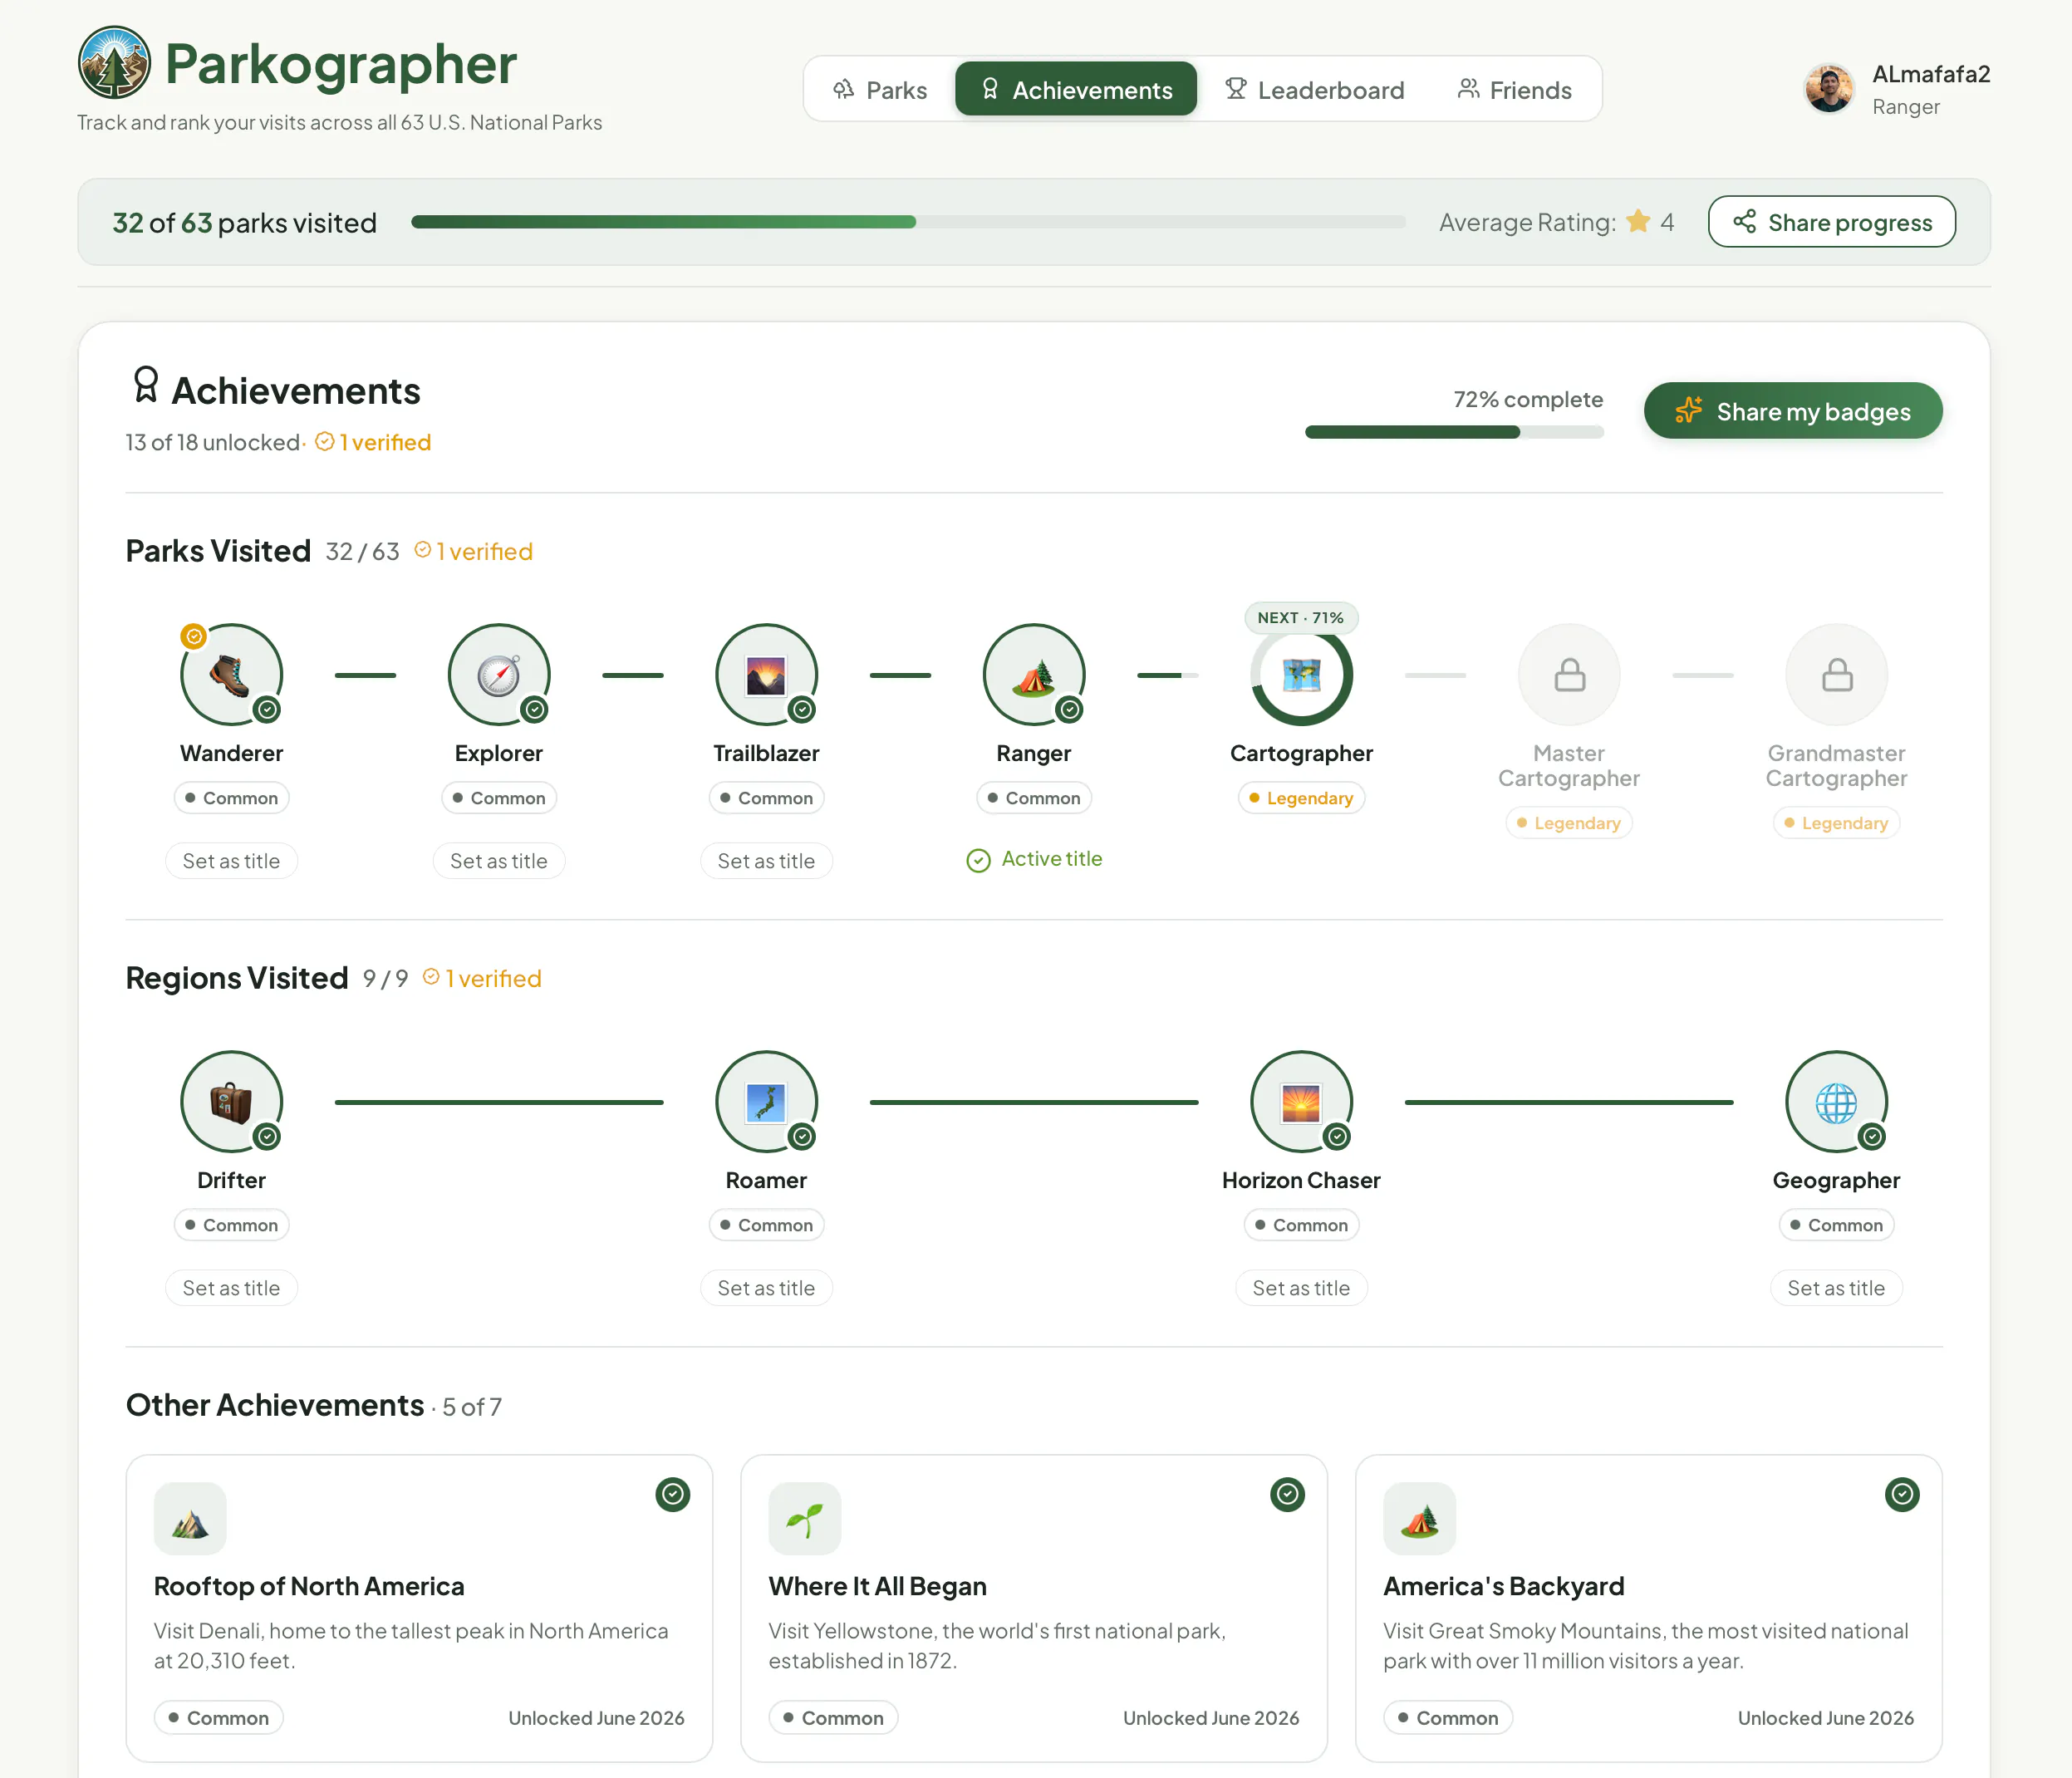This screenshot has height=1778, width=2072.
Task: Switch to the Achievements tab
Action: (1076, 90)
